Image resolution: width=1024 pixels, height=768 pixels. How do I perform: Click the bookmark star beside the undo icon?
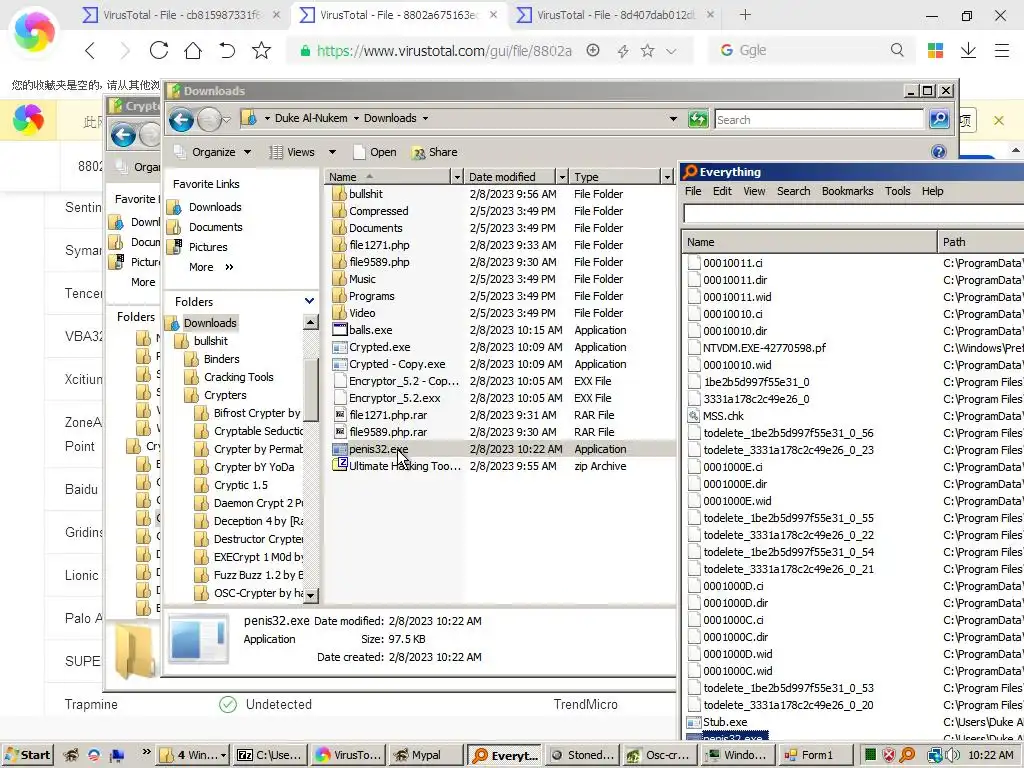coord(261,50)
